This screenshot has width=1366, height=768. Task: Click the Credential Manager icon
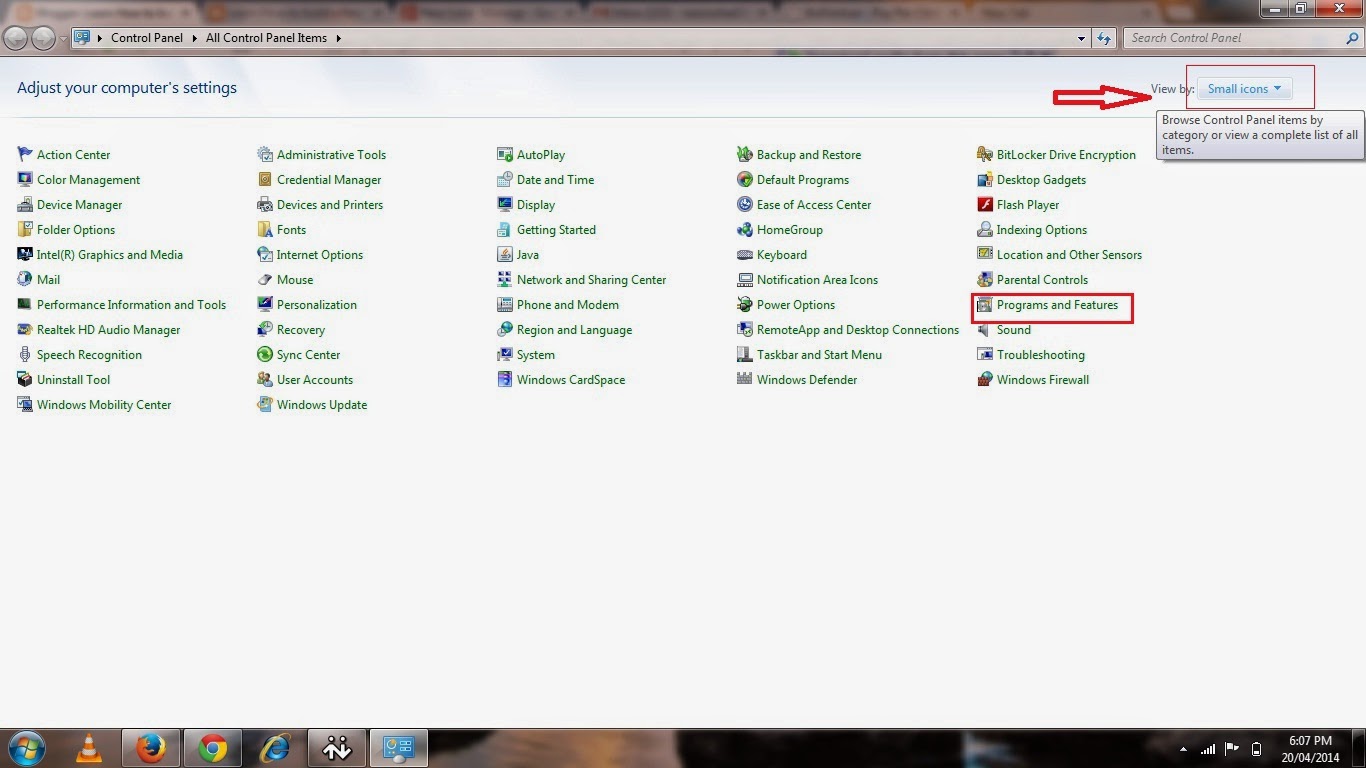click(x=265, y=179)
